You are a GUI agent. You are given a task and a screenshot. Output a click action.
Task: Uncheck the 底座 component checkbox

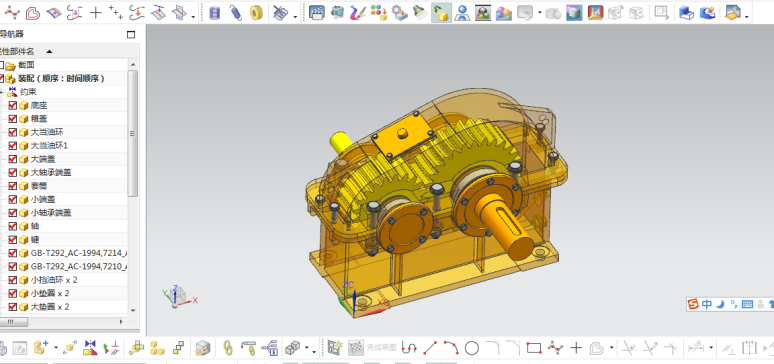coord(13,105)
